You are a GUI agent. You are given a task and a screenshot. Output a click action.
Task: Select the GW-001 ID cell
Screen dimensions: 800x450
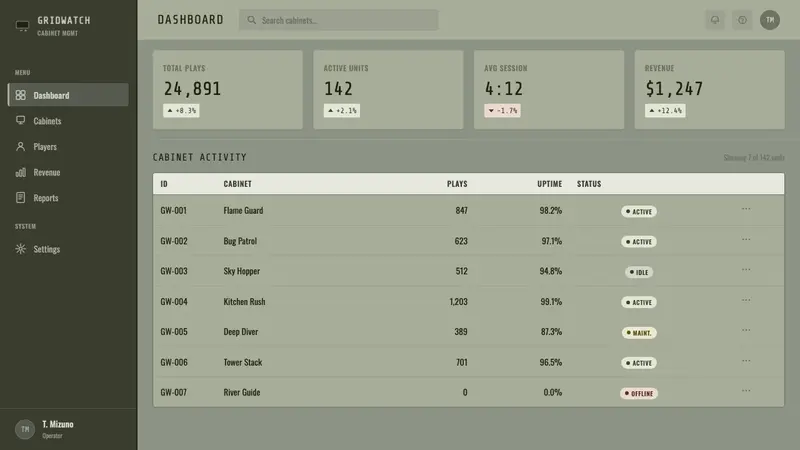click(173, 210)
